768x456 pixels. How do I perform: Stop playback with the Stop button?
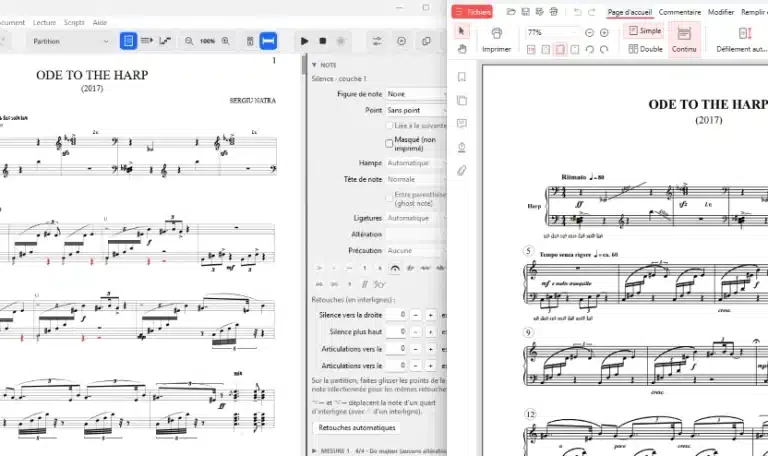click(322, 41)
